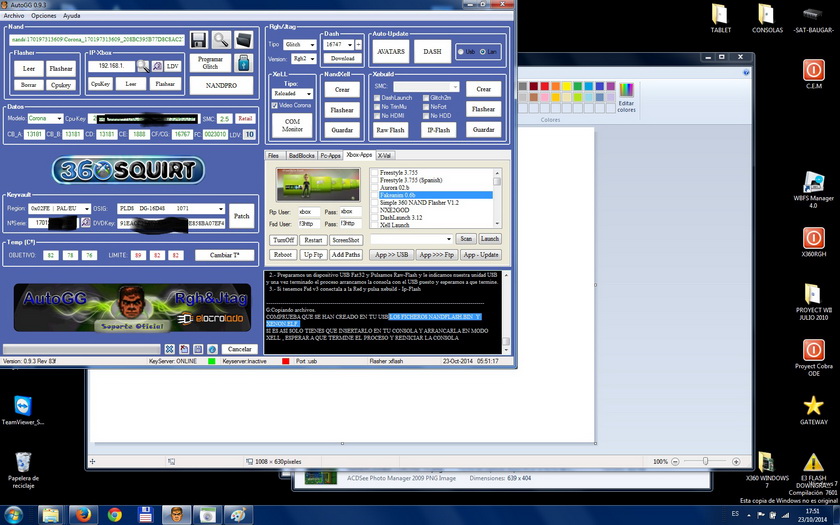The height and width of the screenshot is (525, 840).
Task: Click the blue globe icon next to Cancelar
Action: pyautogui.click(x=212, y=349)
